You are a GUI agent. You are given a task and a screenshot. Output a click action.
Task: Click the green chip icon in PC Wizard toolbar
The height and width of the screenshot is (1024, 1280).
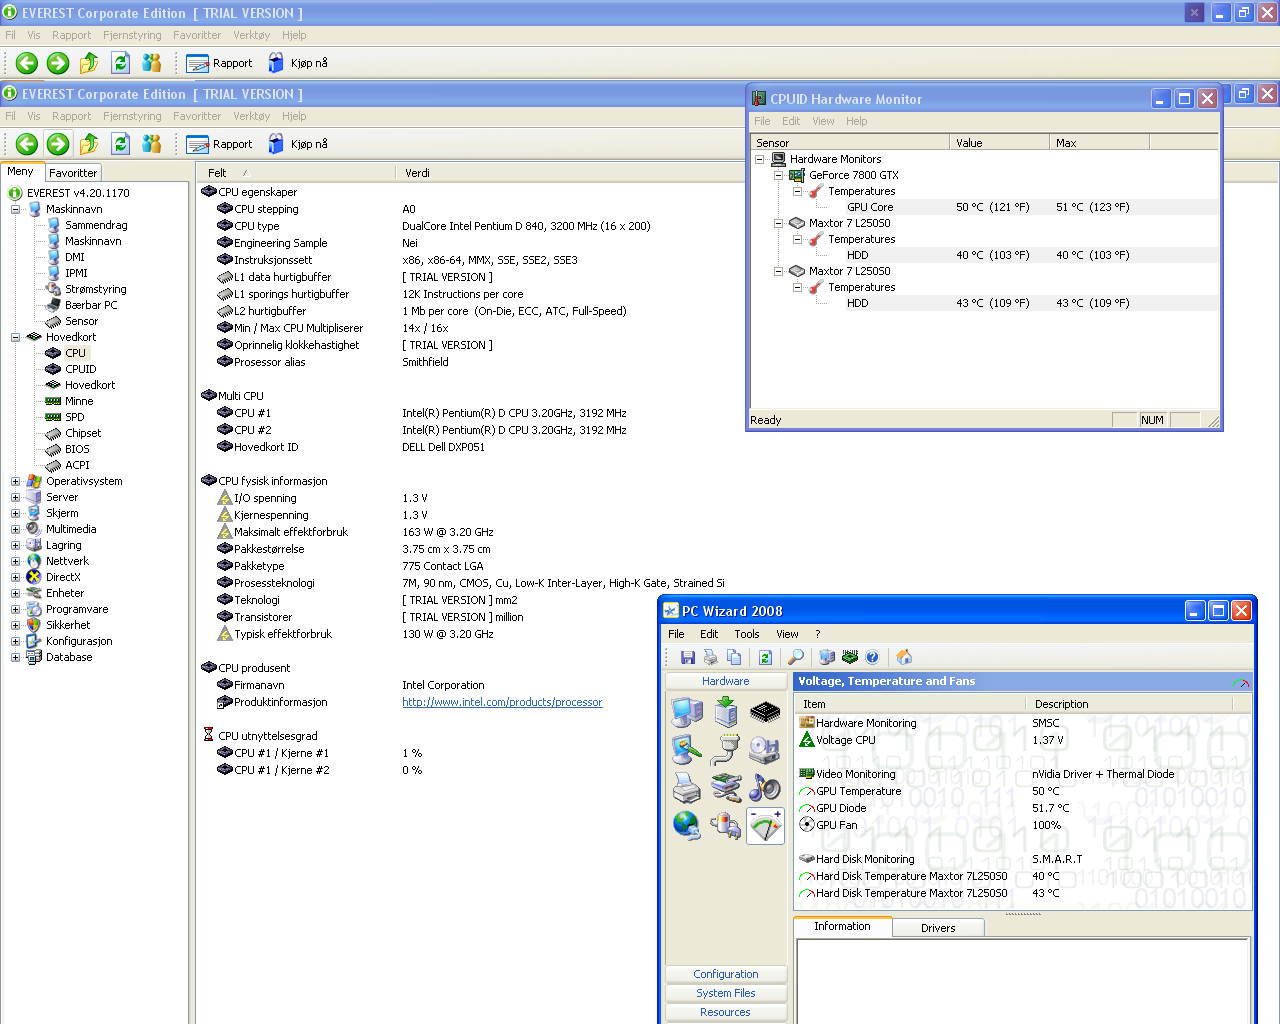(850, 657)
